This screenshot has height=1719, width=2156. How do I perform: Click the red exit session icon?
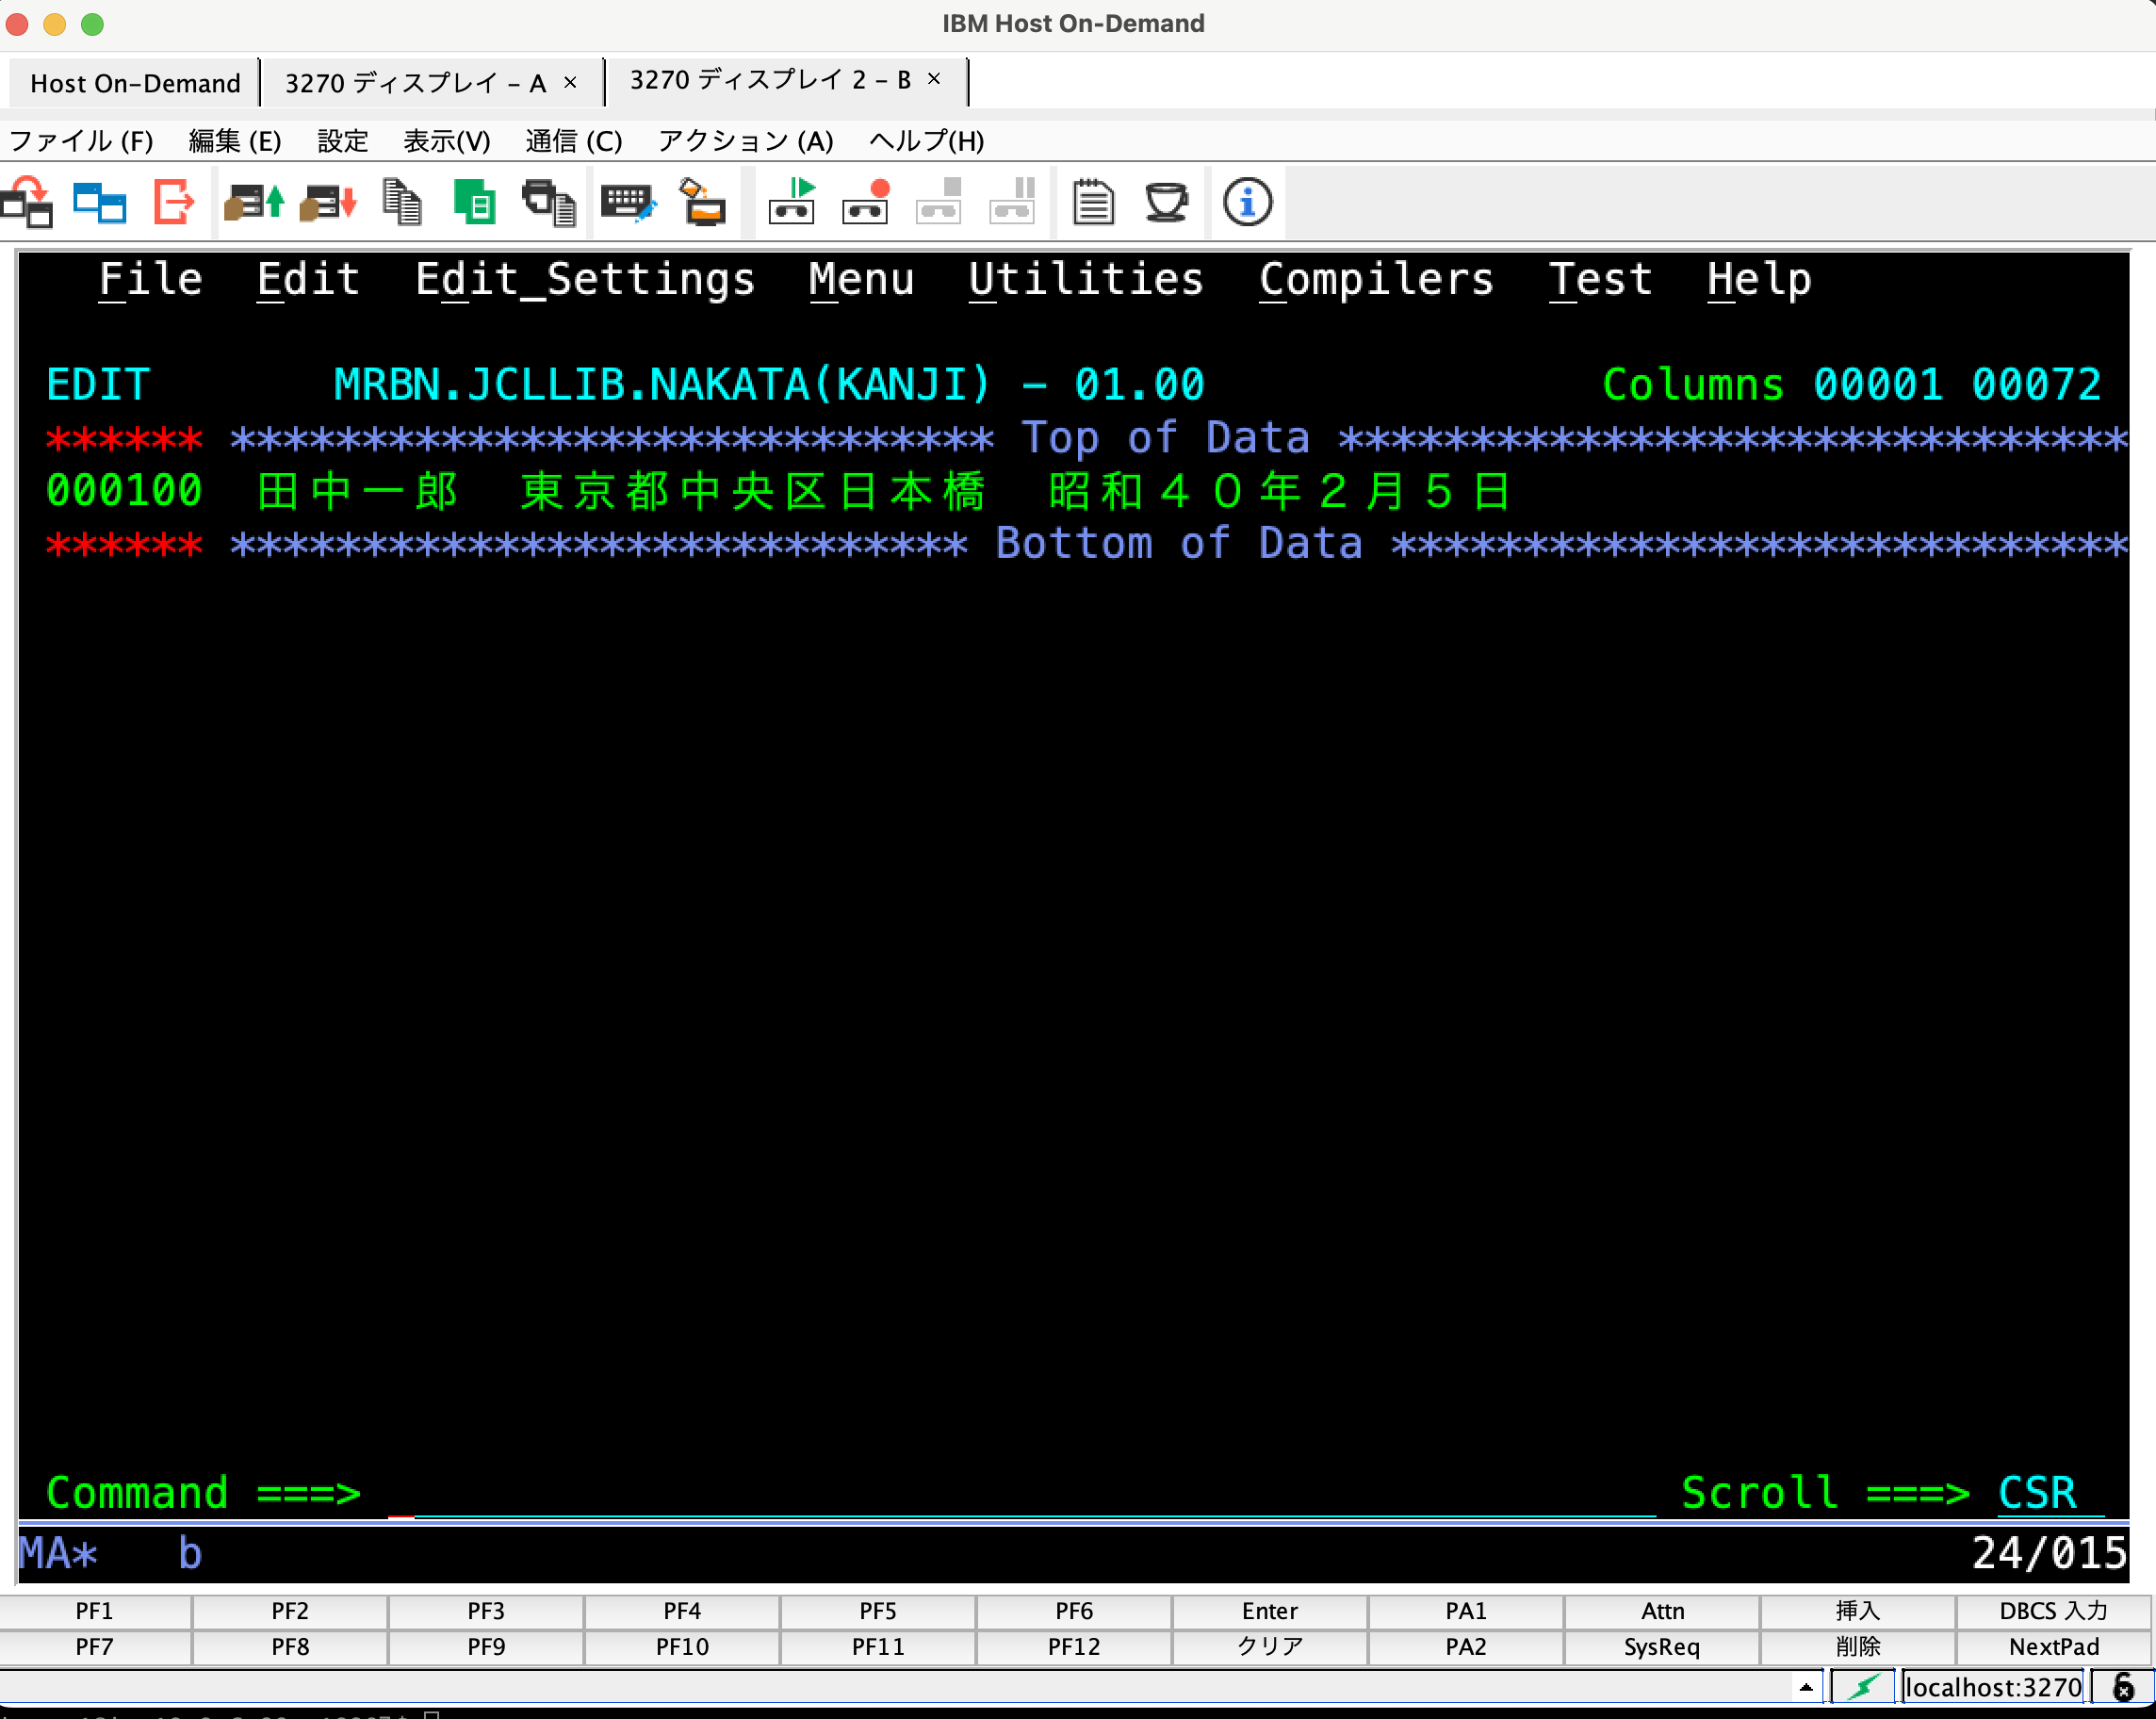(x=174, y=203)
